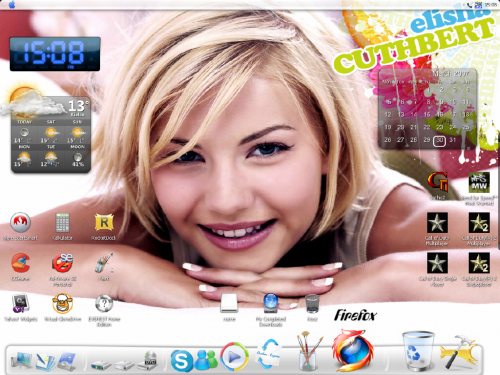This screenshot has width=500, height=375.
Task: Click the digital clock widget
Action: pos(55,54)
